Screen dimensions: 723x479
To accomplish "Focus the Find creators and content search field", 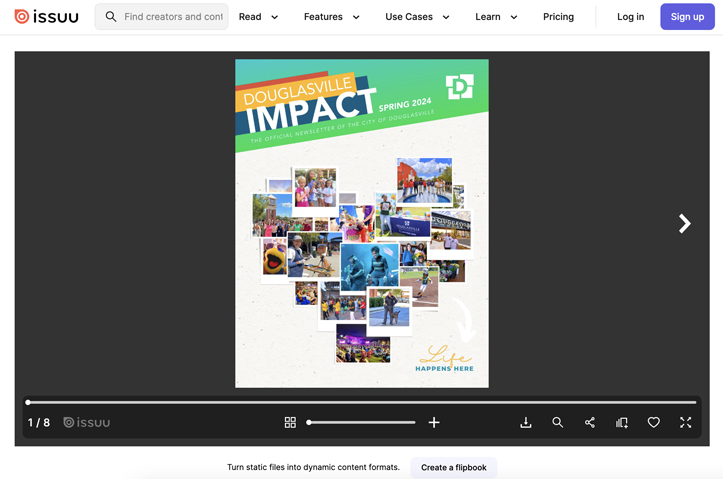I will [x=161, y=17].
